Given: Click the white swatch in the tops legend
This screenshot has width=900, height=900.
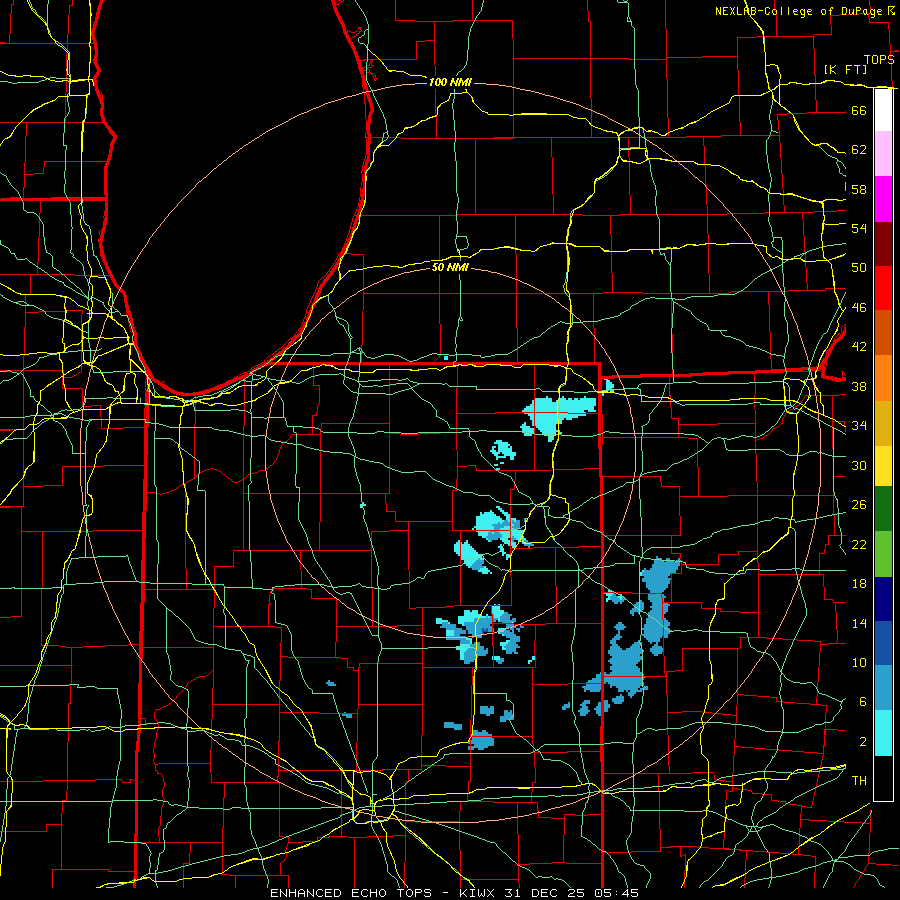Looking at the screenshot, I should (x=883, y=110).
